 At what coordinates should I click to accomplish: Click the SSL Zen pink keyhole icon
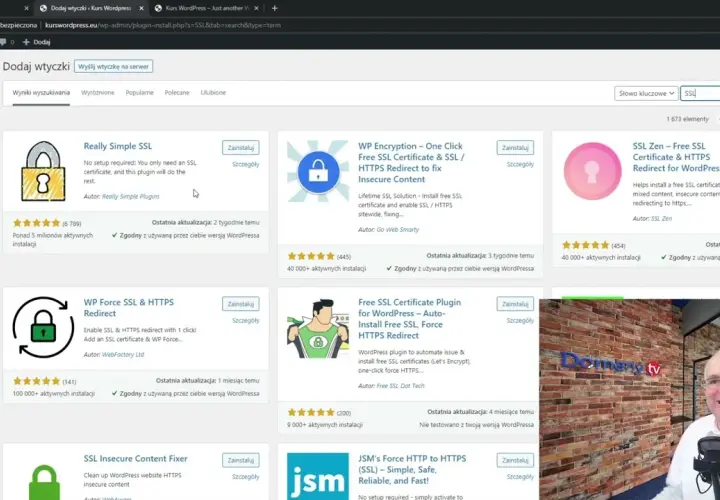[x=592, y=171]
